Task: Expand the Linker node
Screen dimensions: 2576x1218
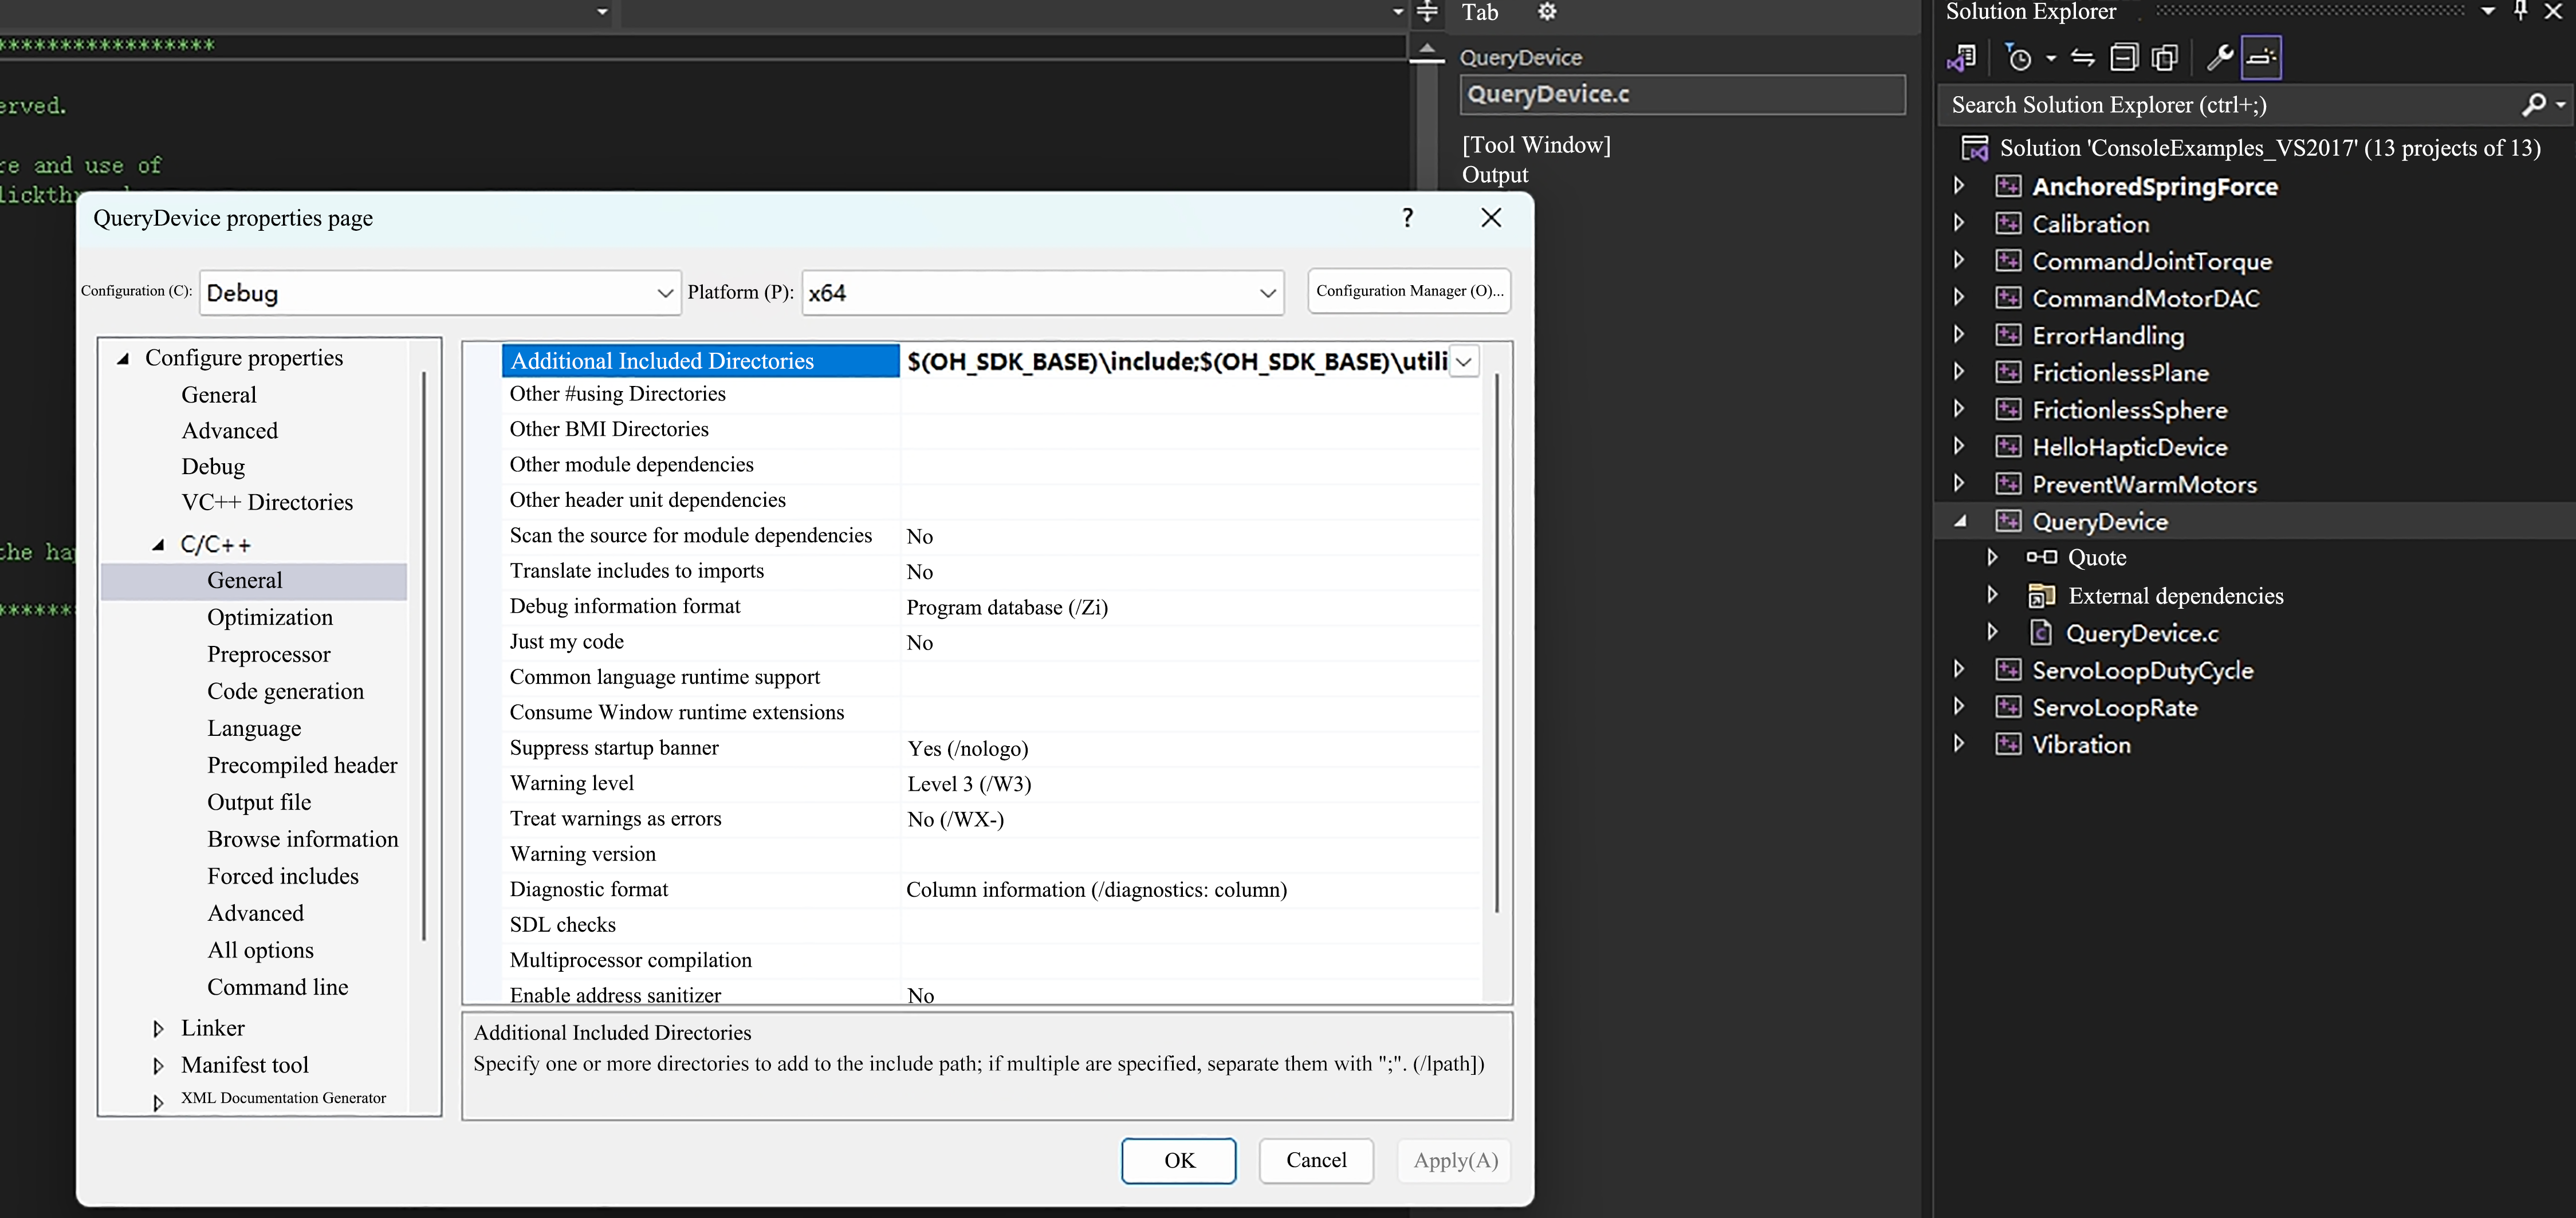Action: [158, 1029]
